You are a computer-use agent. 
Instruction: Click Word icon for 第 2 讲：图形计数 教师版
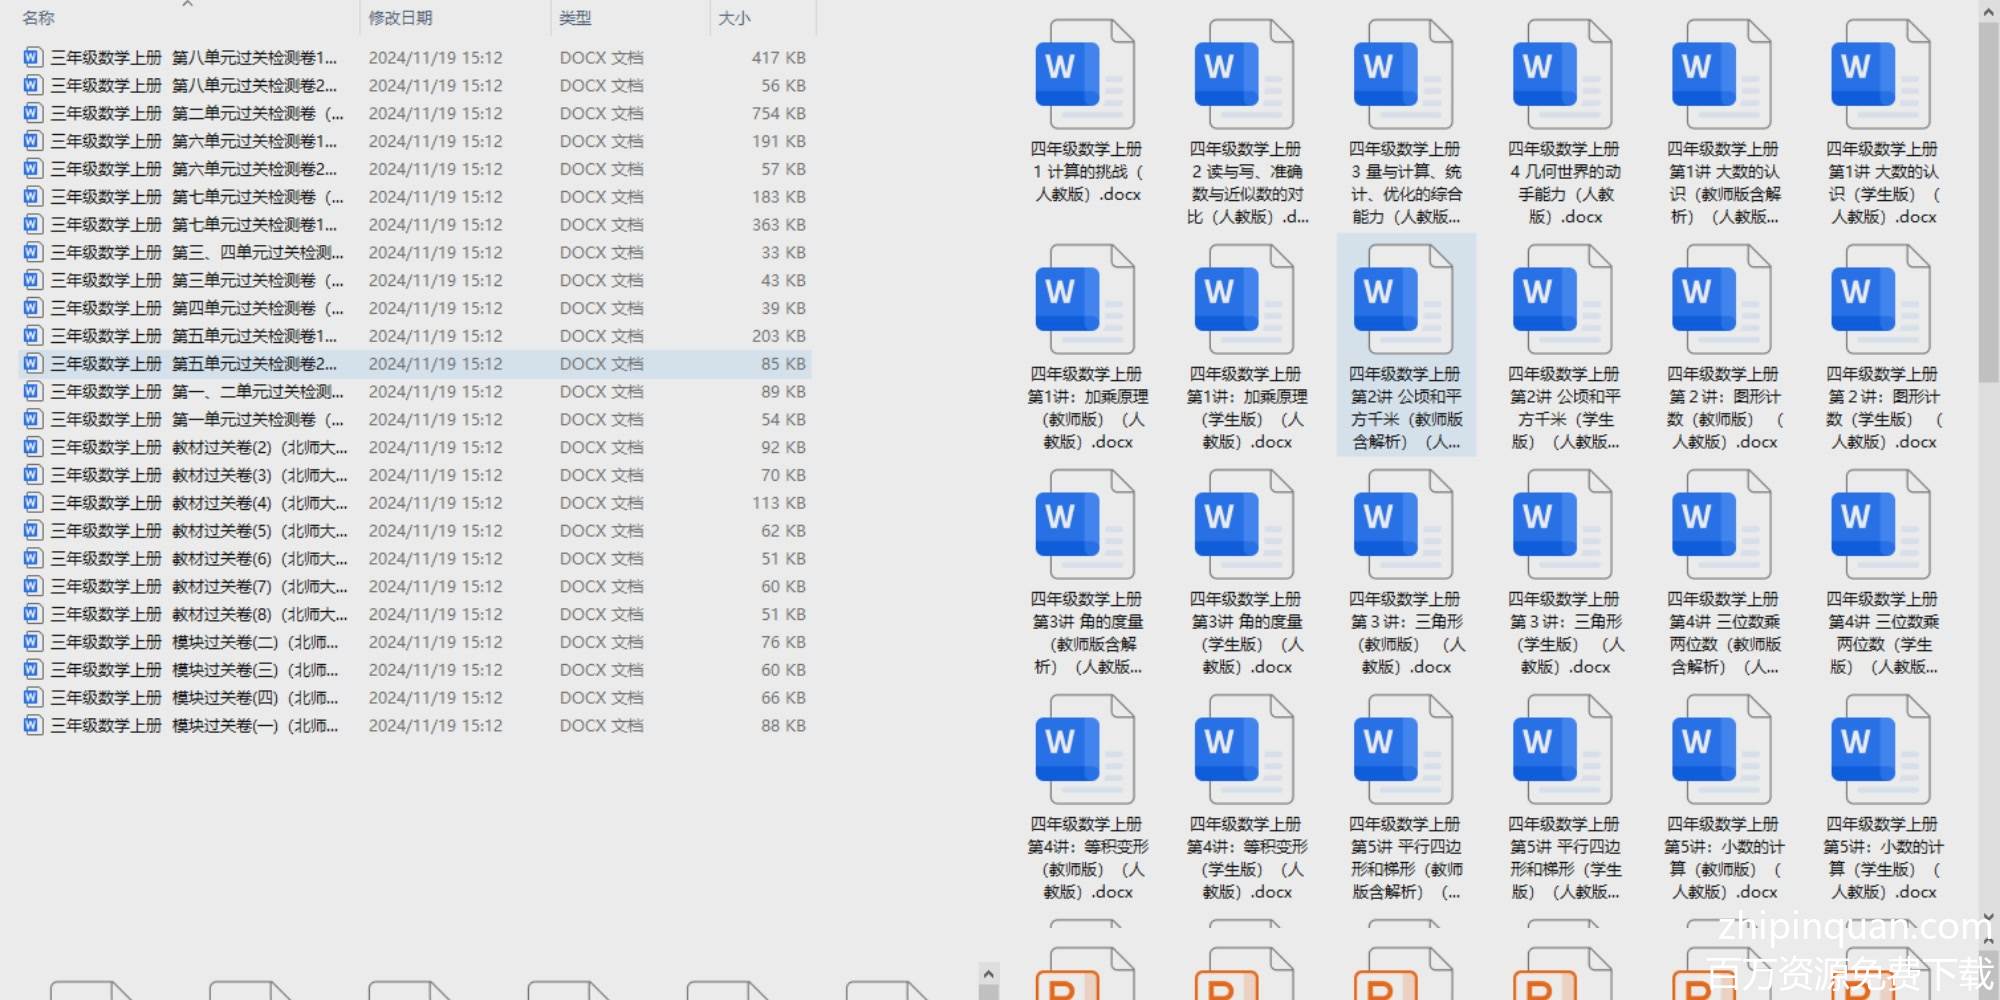(x=1722, y=300)
